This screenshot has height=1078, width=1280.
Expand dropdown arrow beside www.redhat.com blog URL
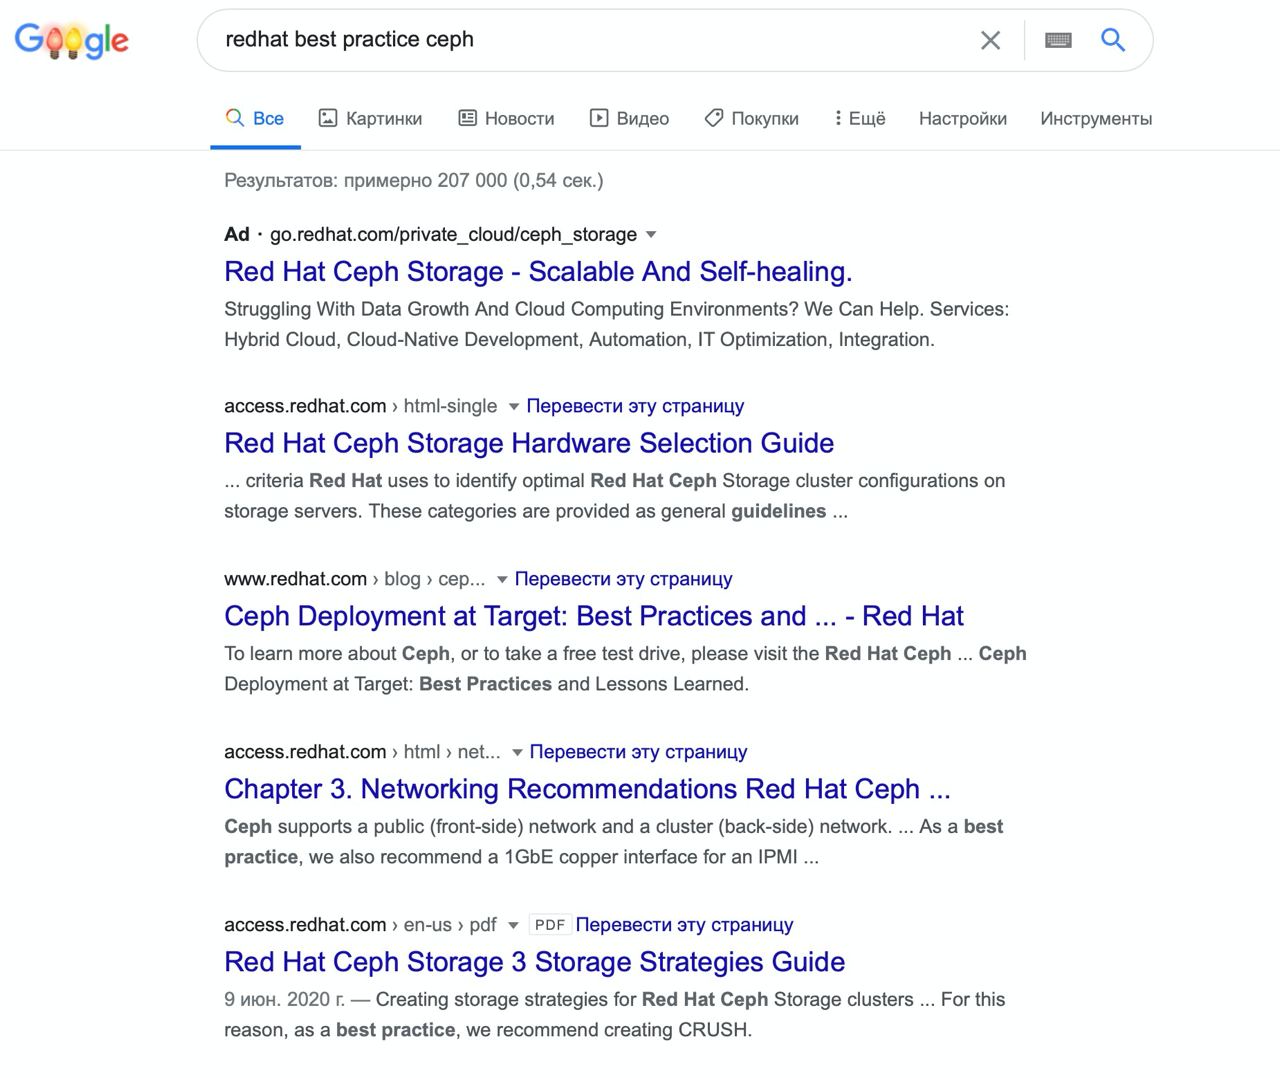[x=502, y=580]
